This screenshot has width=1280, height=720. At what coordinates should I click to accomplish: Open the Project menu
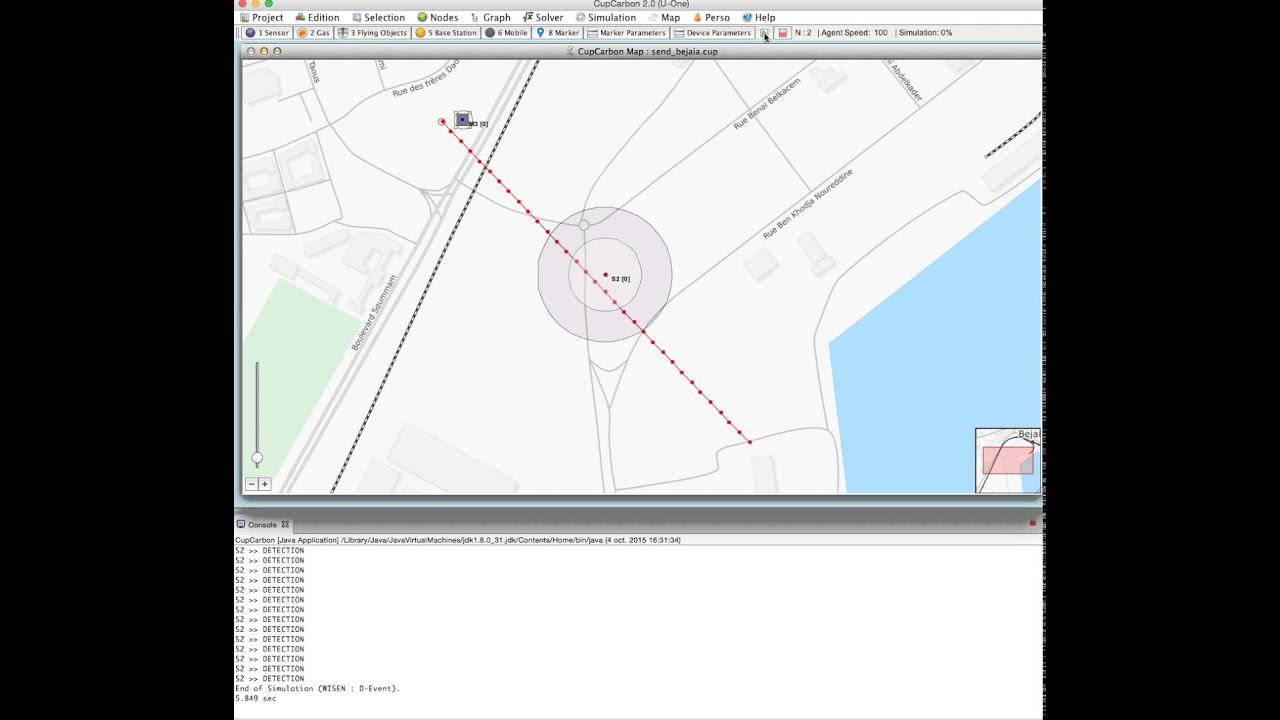click(262, 17)
